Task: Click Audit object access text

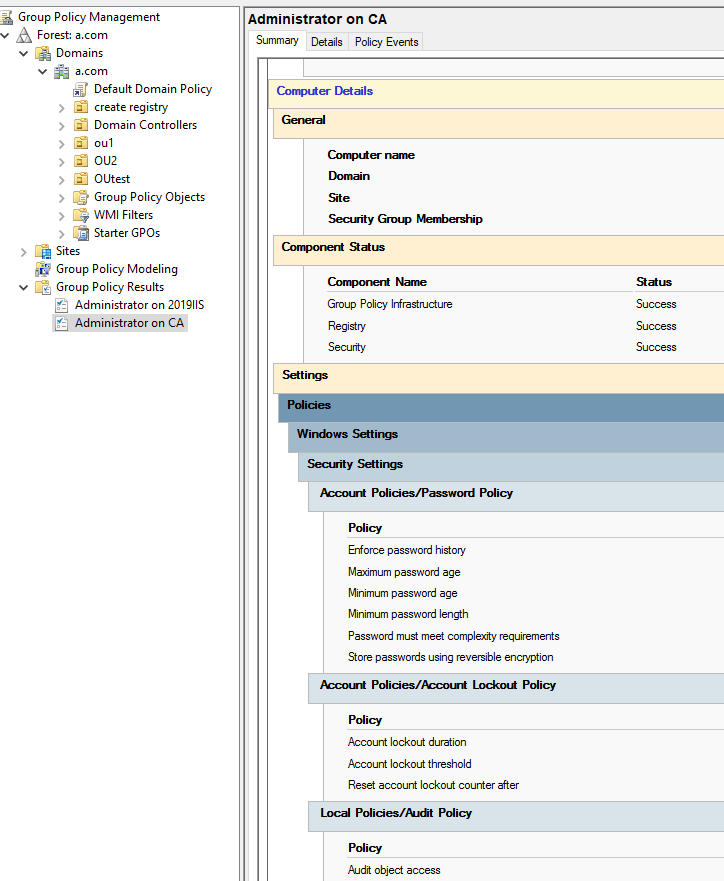Action: tap(394, 870)
